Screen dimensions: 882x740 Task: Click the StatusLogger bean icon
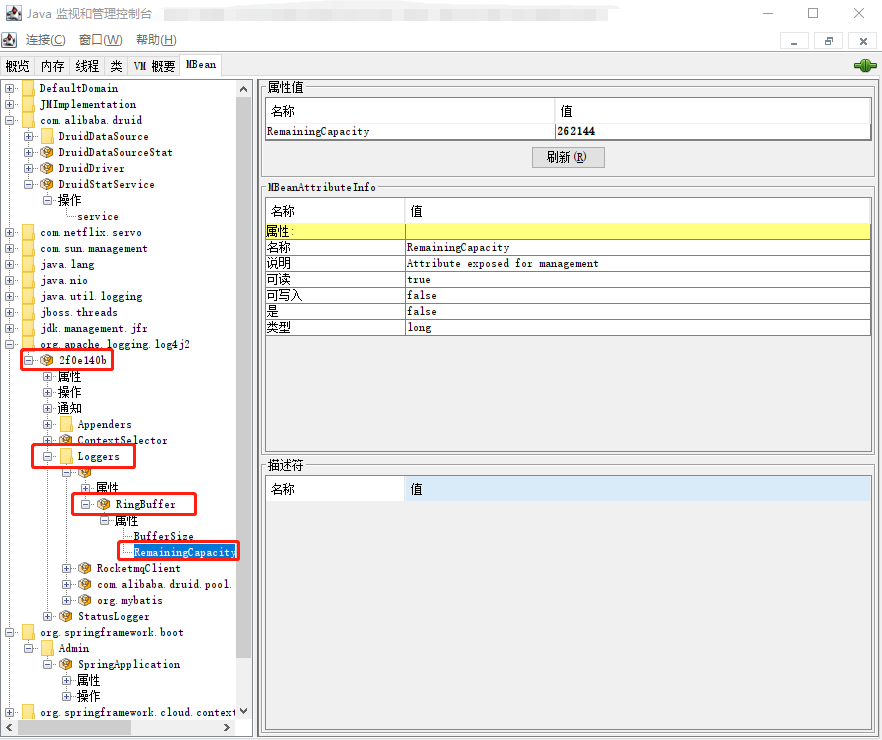click(x=66, y=616)
